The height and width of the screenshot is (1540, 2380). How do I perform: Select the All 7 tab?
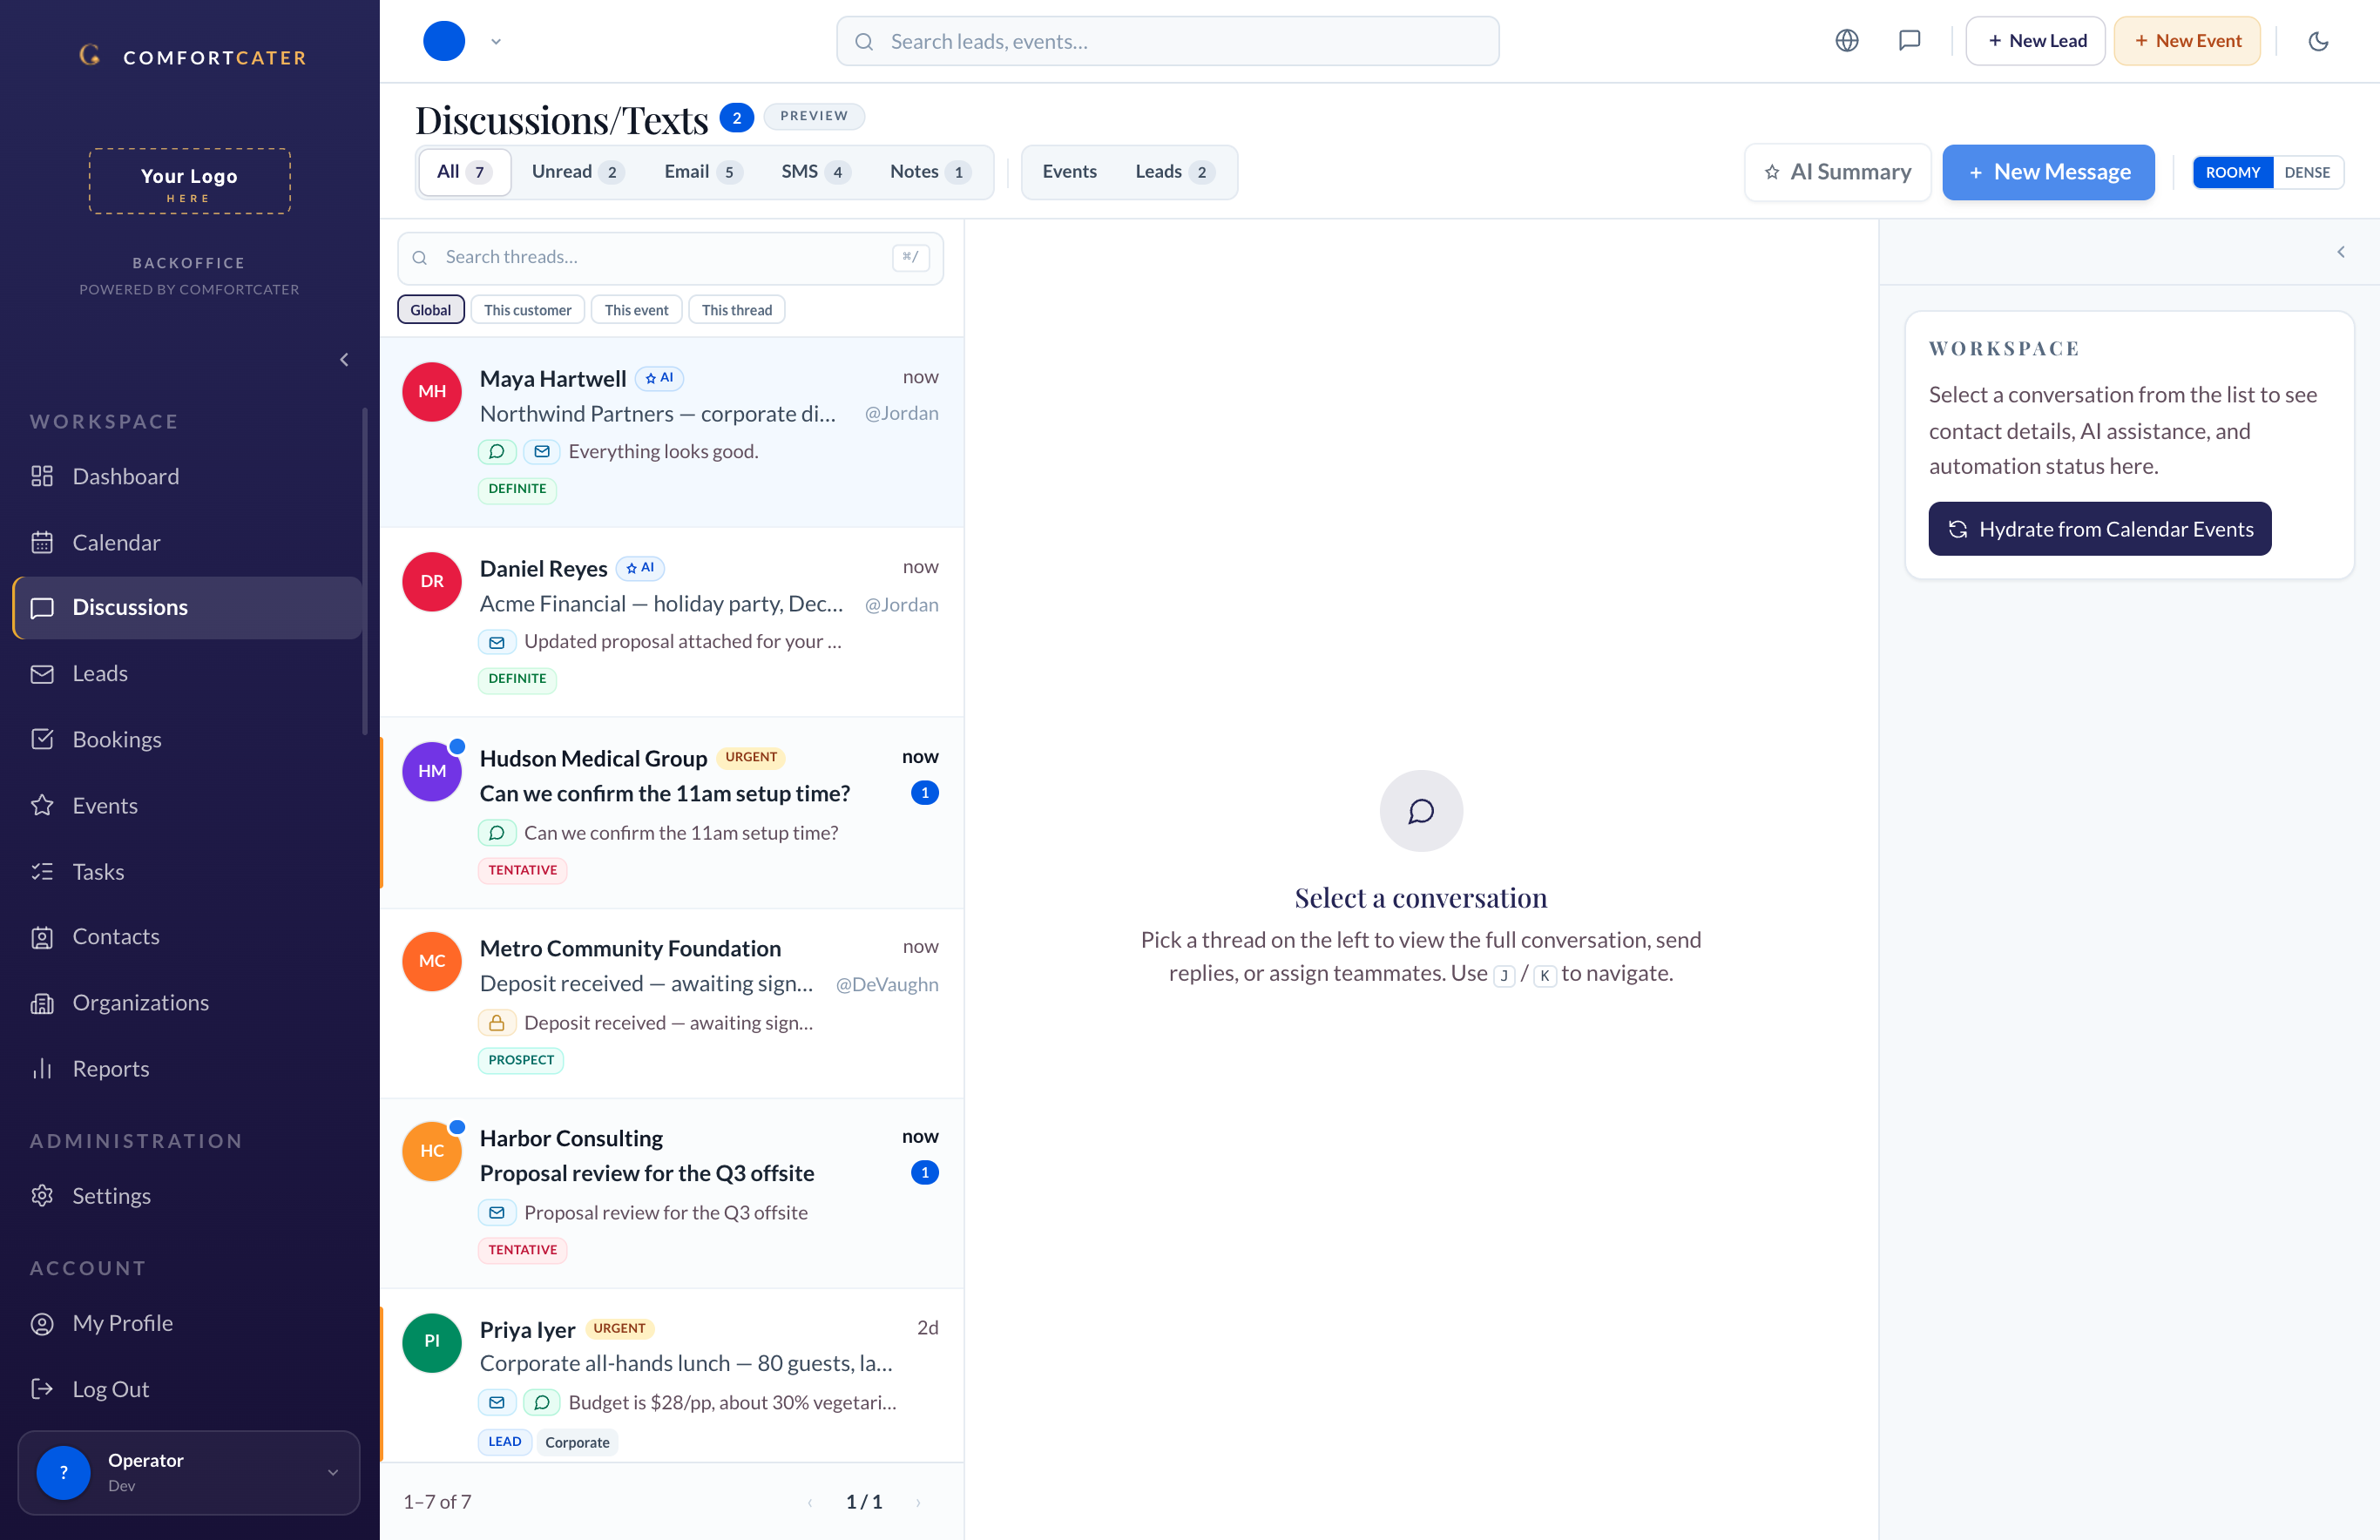(464, 172)
